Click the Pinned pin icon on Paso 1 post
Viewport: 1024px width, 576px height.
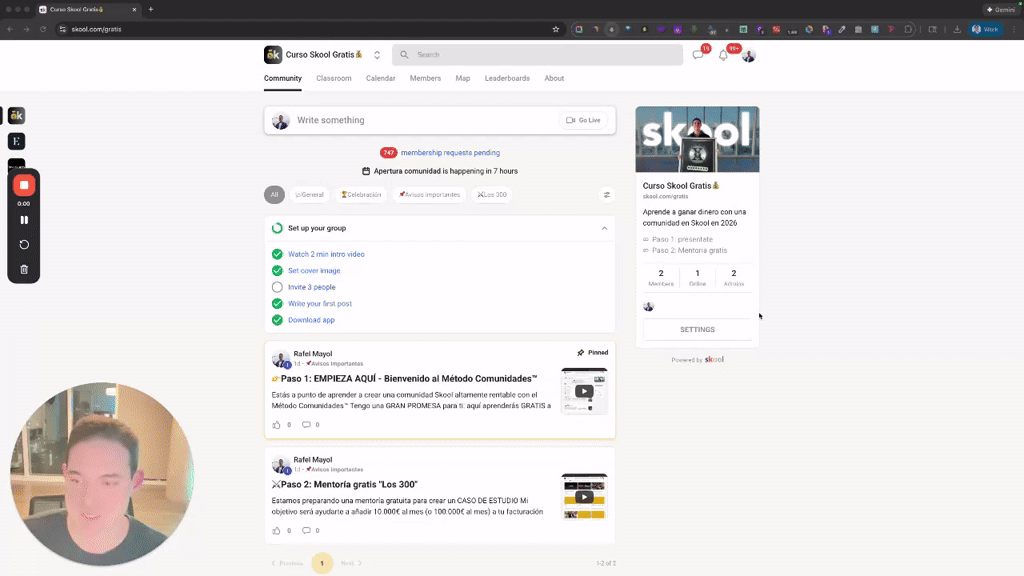[581, 353]
